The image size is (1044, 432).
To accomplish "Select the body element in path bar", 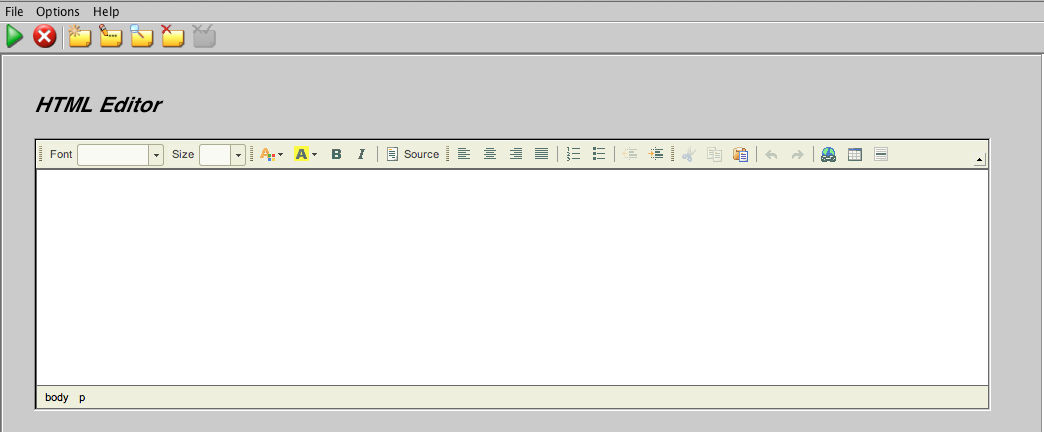I will 57,397.
